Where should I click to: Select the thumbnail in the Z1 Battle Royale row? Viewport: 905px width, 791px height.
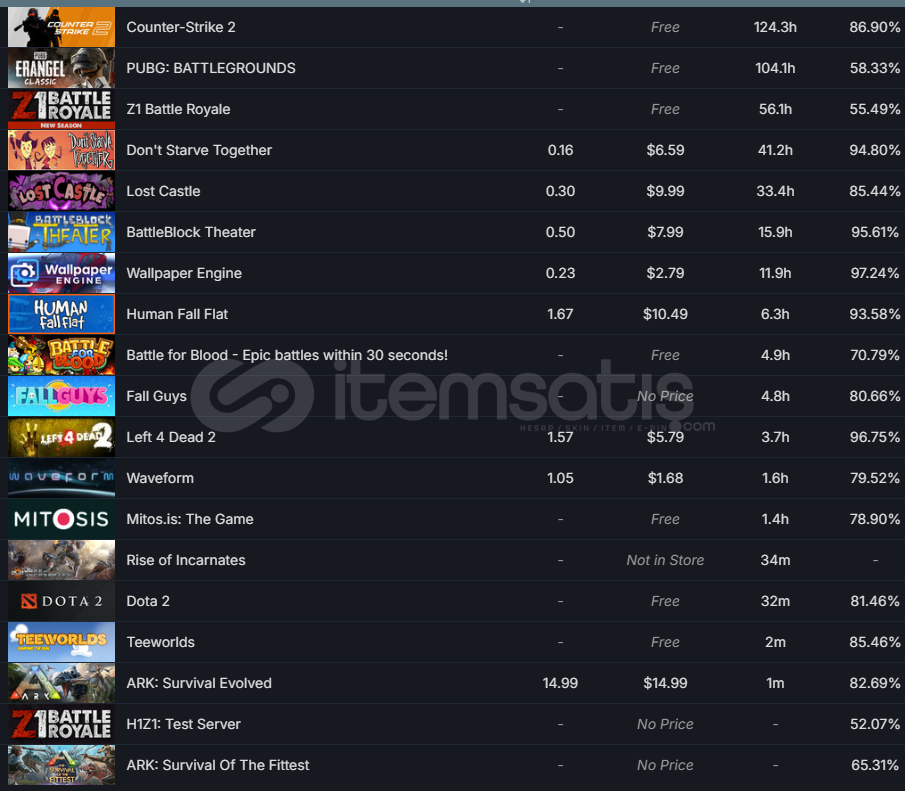[61, 109]
